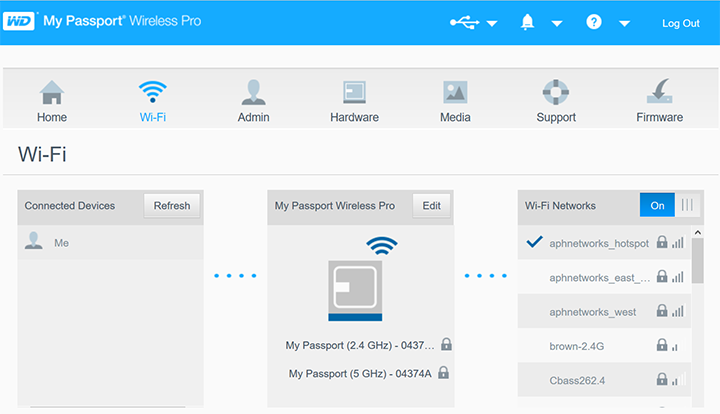The height and width of the screenshot is (414, 720).
Task: Open the Admin user icon
Action: 253,93
